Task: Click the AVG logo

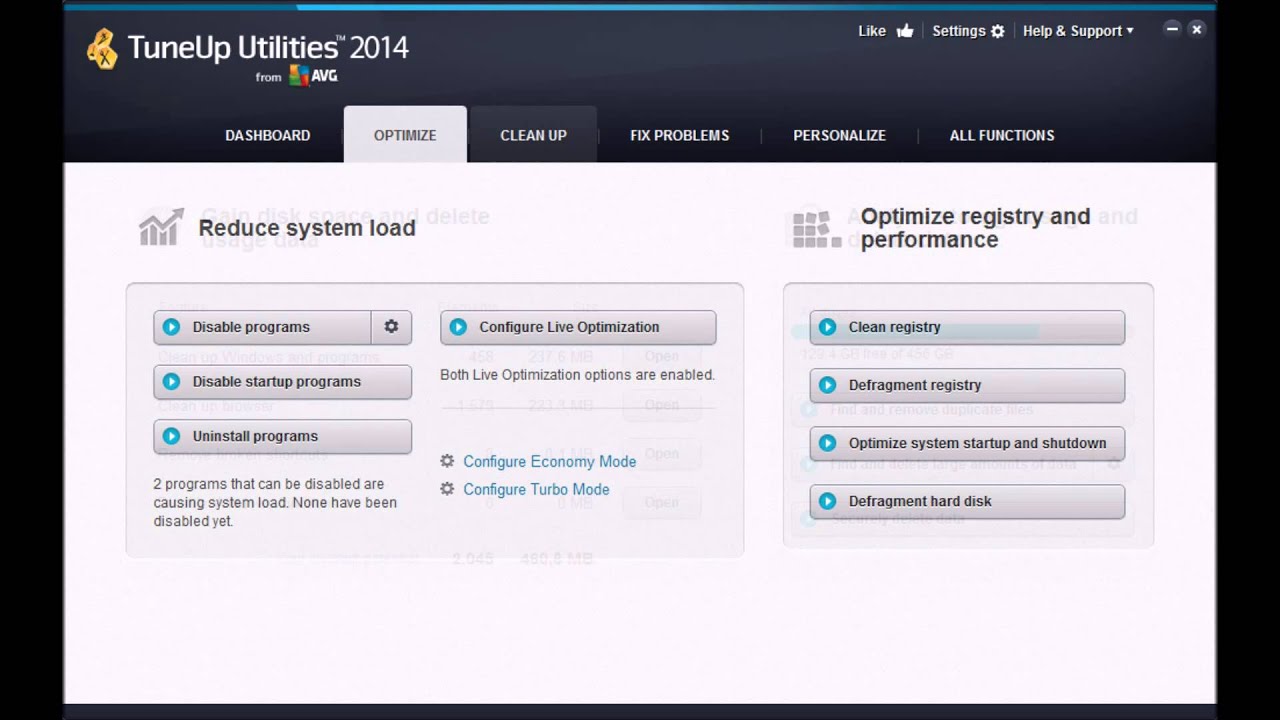Action: tap(313, 76)
